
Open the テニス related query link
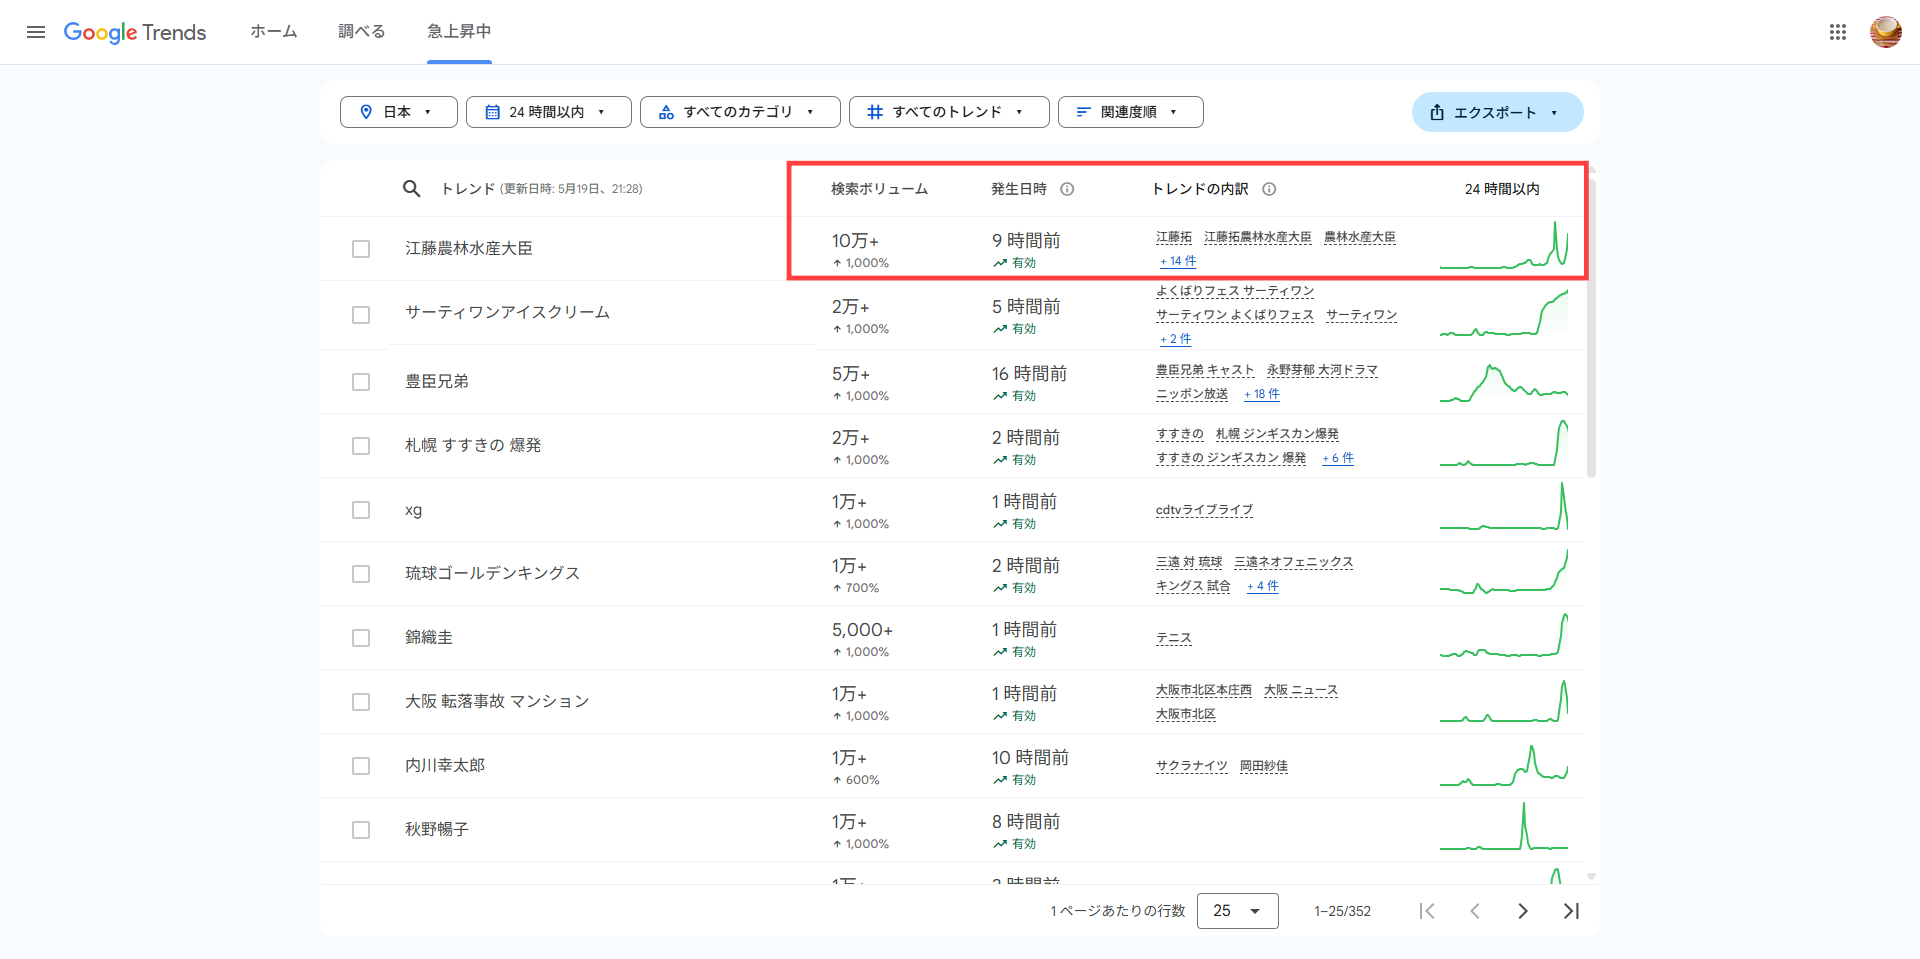(1174, 638)
